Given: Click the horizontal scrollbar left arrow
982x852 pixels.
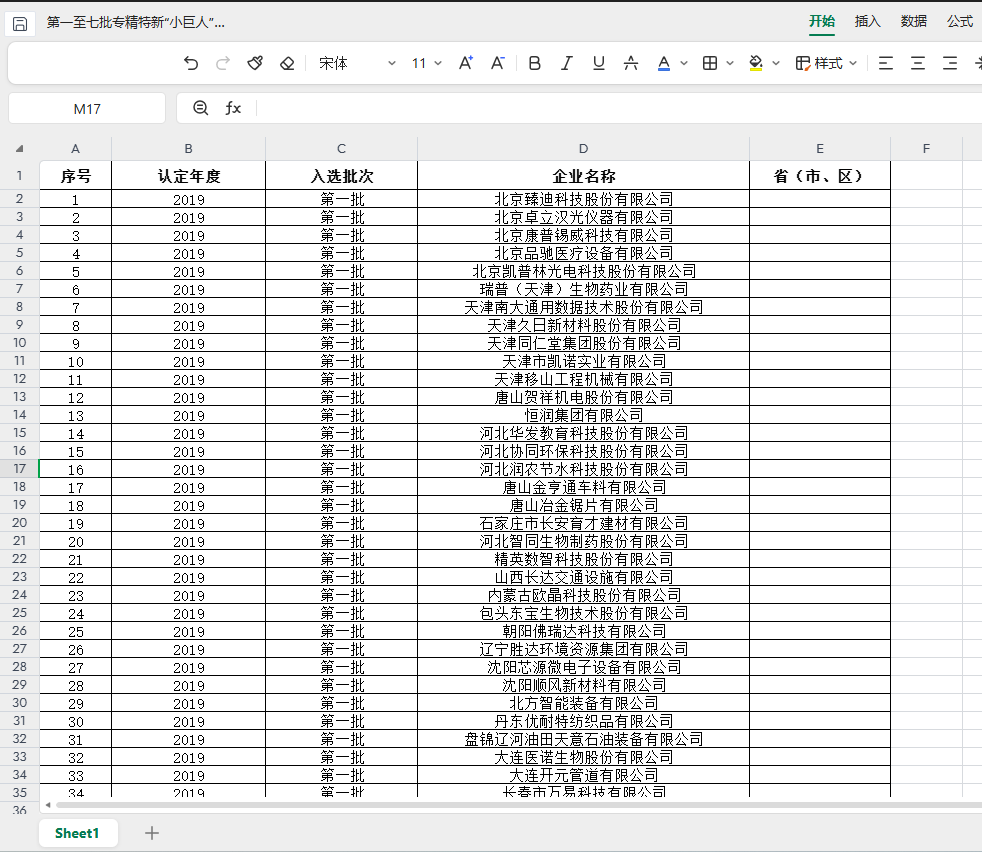Looking at the screenshot, I should (48, 805).
